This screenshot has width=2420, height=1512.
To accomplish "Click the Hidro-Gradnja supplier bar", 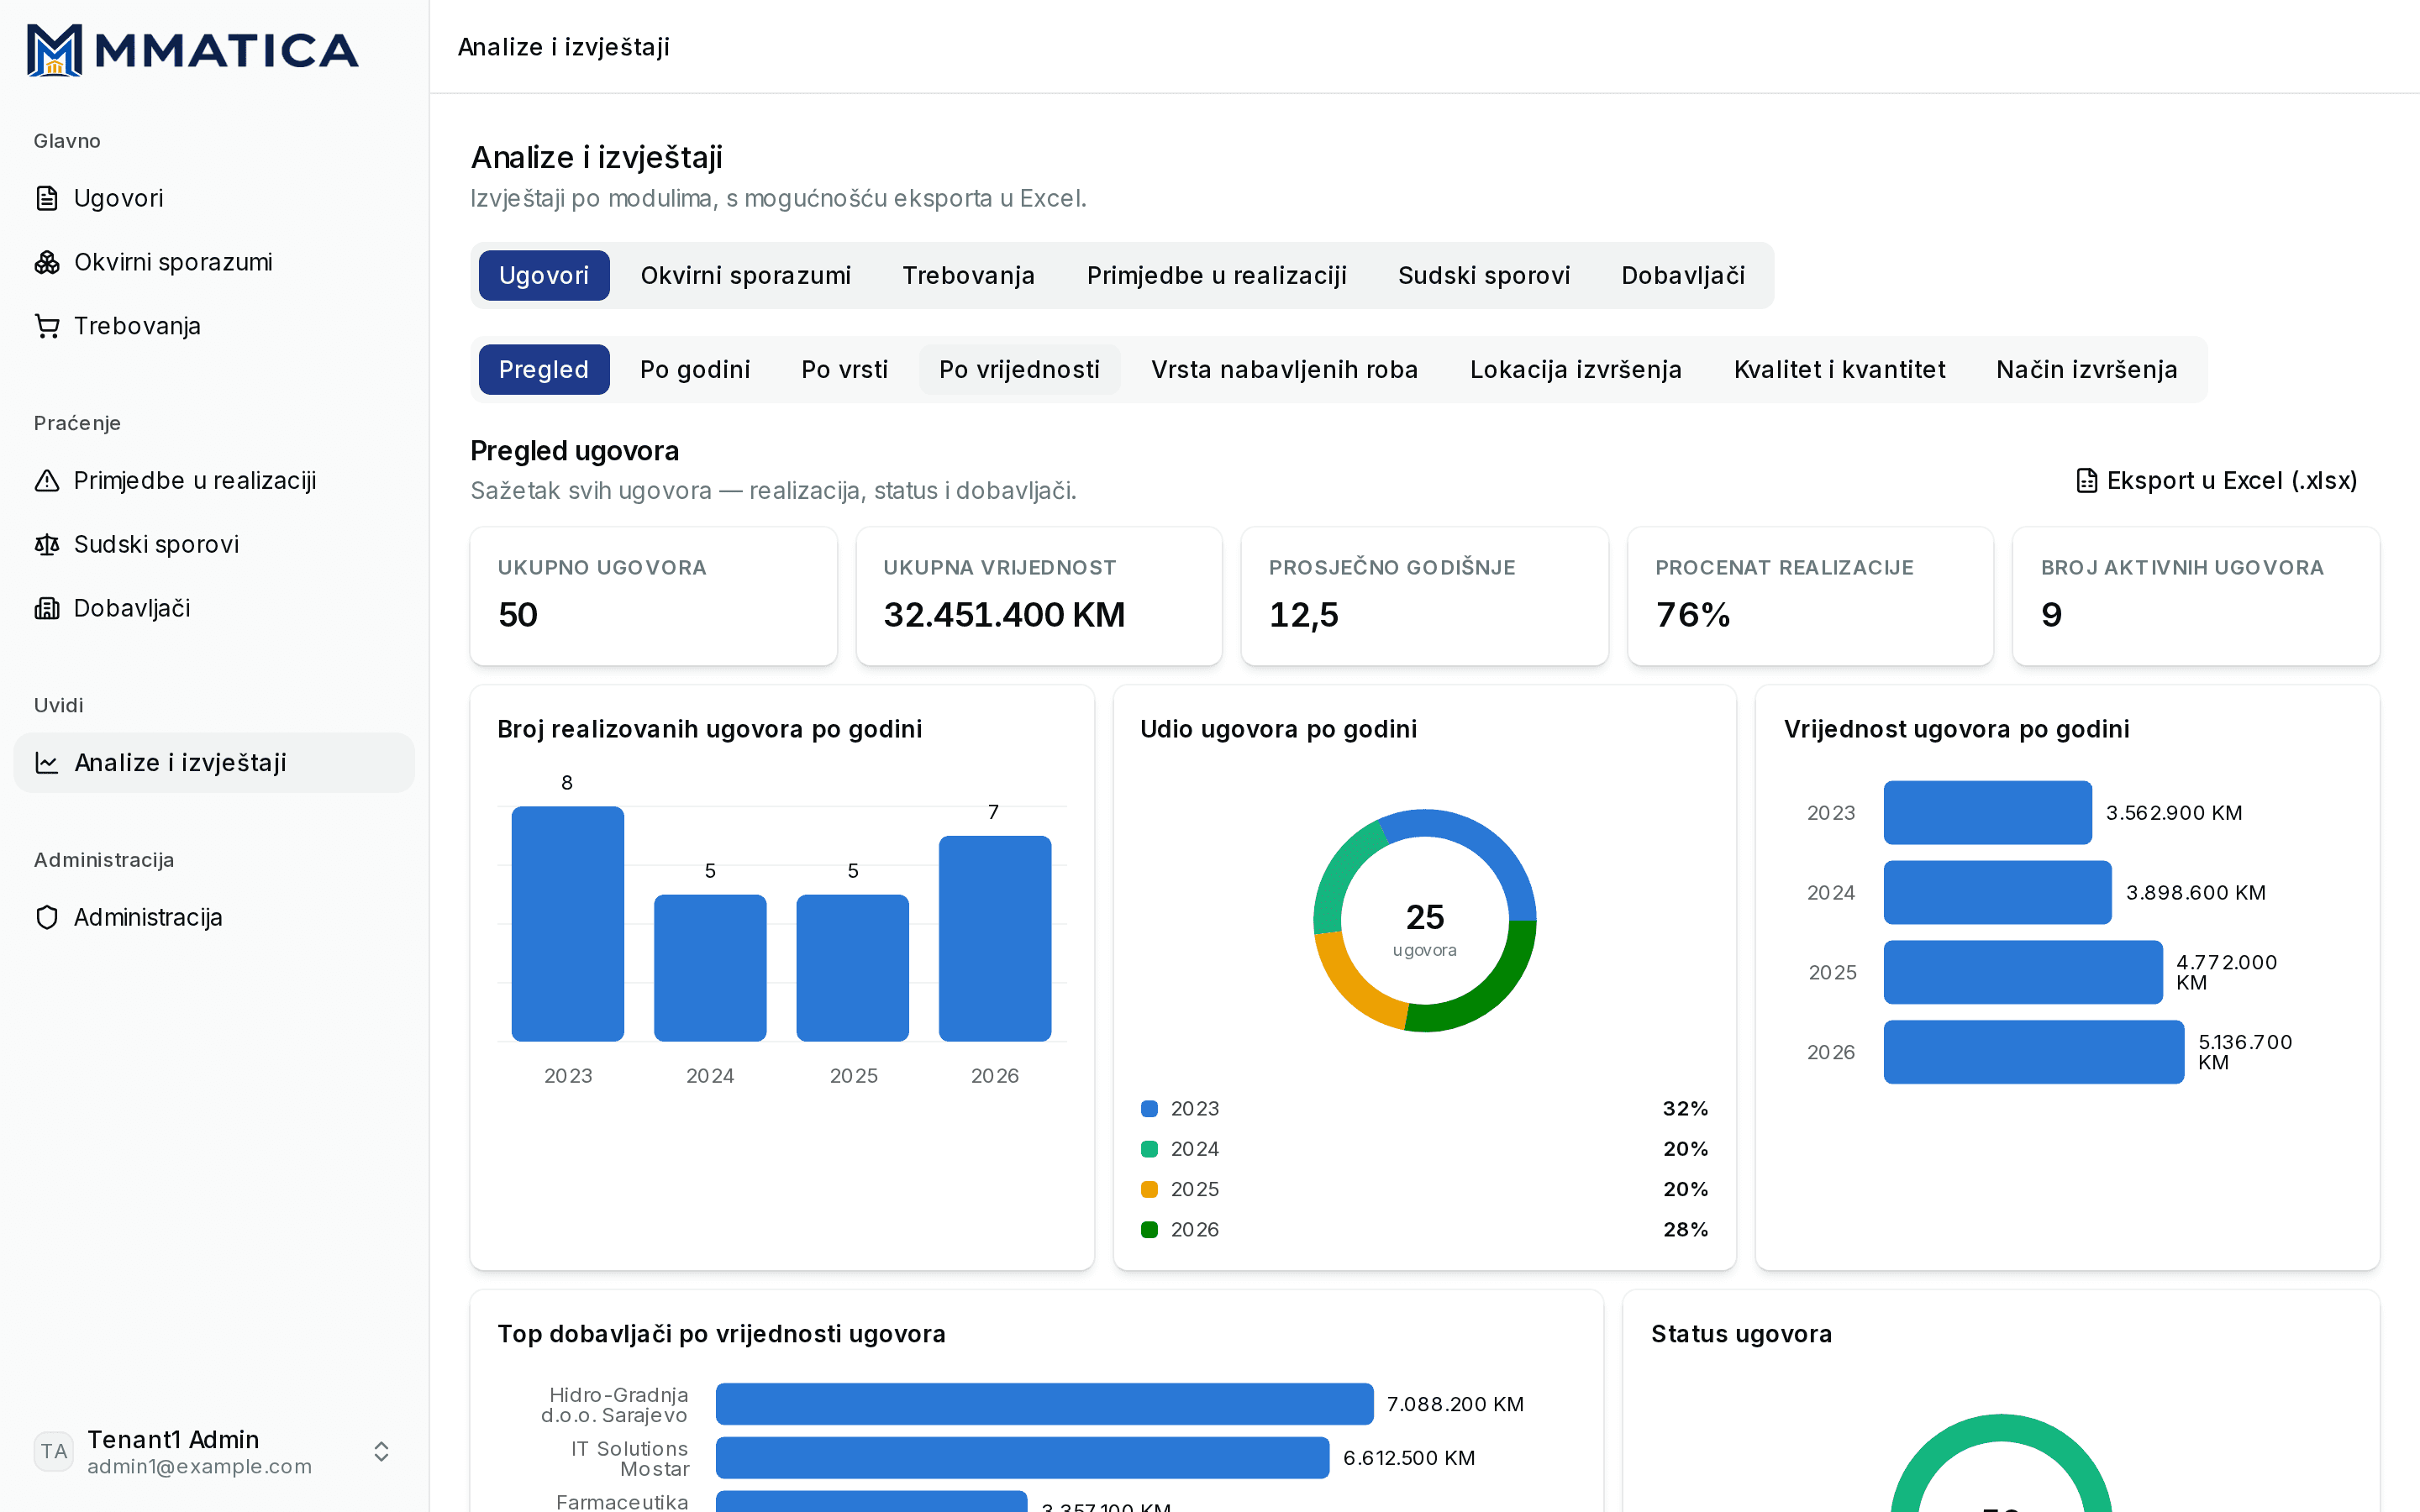I will [x=1044, y=1404].
